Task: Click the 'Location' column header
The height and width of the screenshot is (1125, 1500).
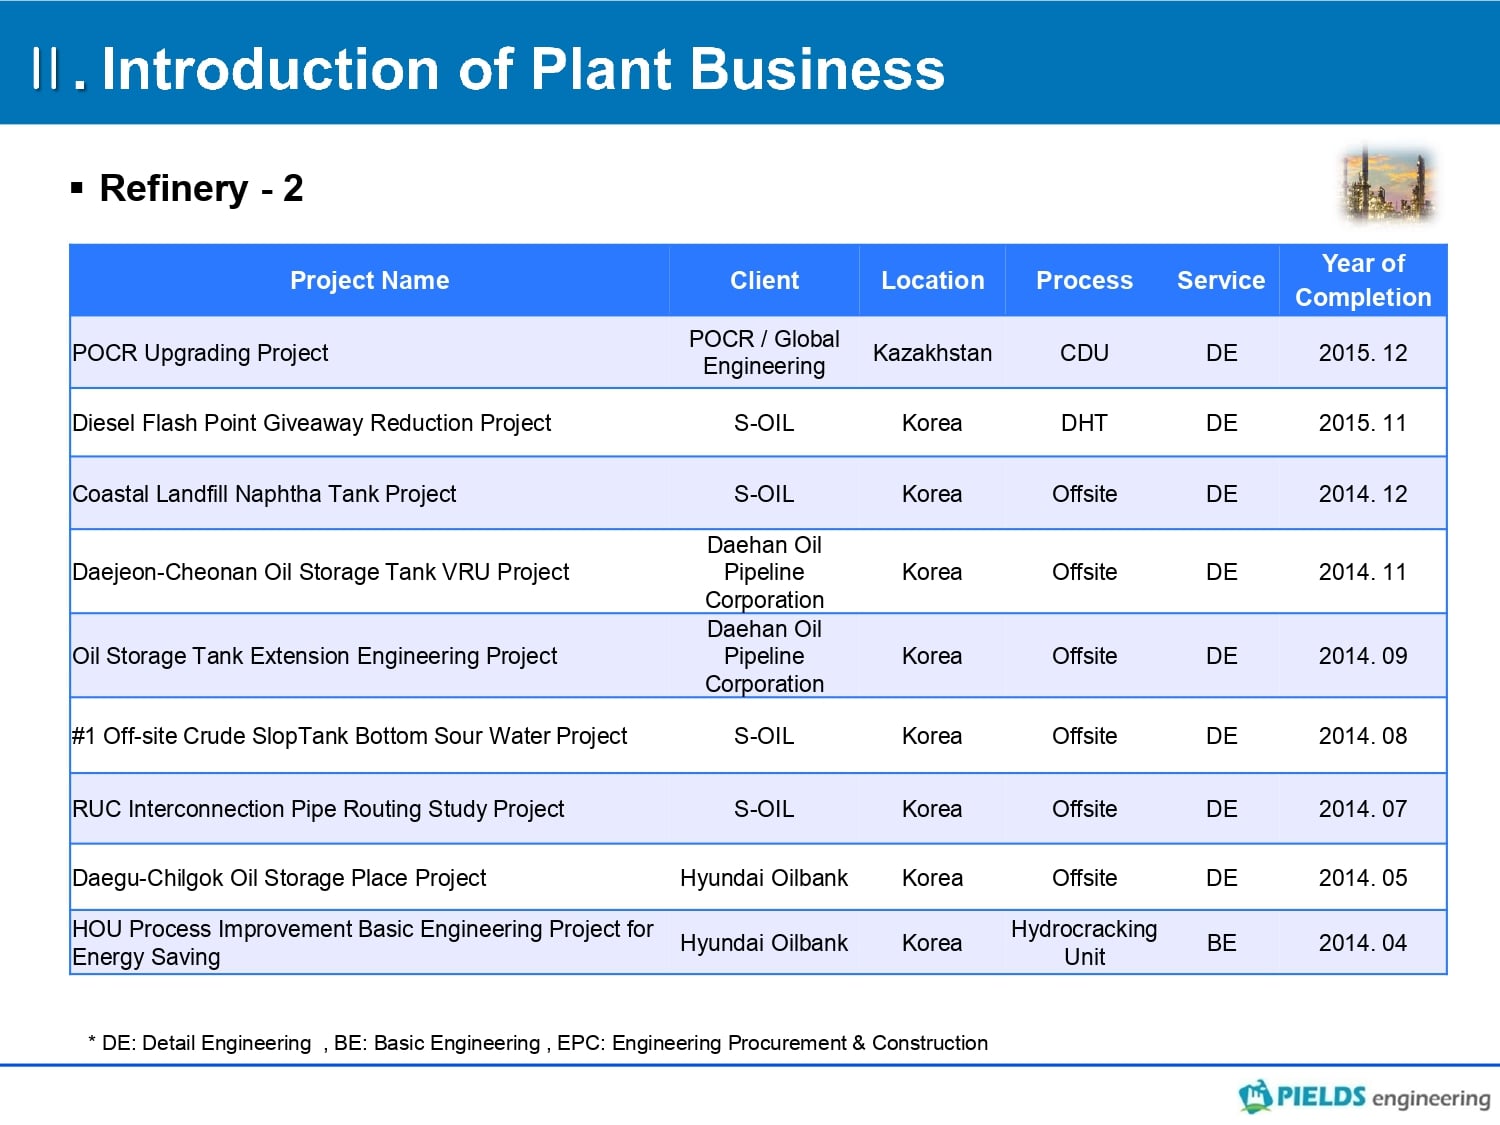Action: pyautogui.click(x=932, y=280)
